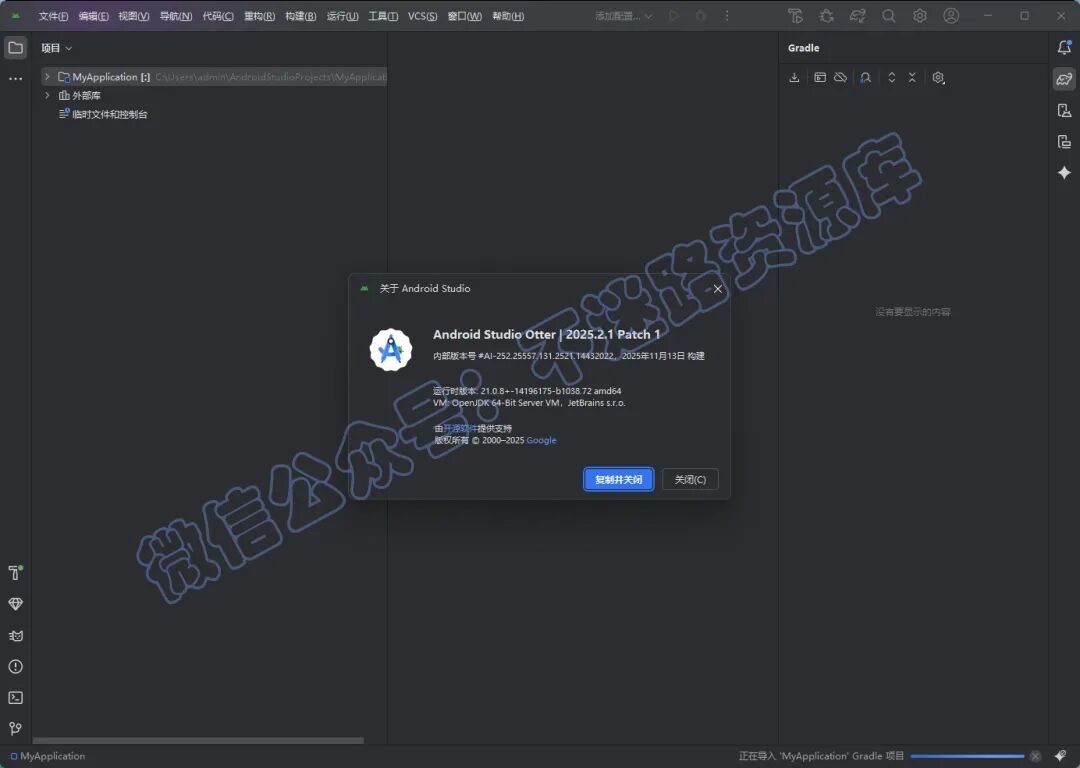Open the 重构(R) menu
The image size is (1080, 768).
point(259,16)
